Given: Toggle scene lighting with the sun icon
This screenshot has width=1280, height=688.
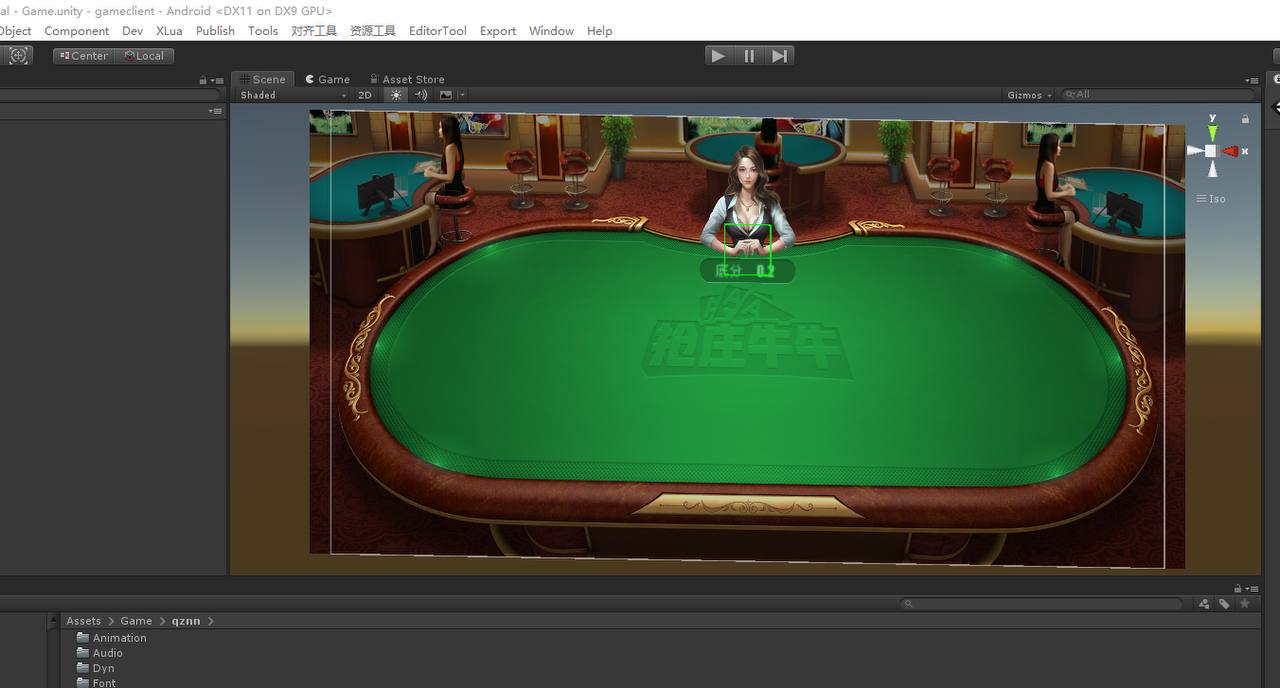Looking at the screenshot, I should [x=397, y=95].
